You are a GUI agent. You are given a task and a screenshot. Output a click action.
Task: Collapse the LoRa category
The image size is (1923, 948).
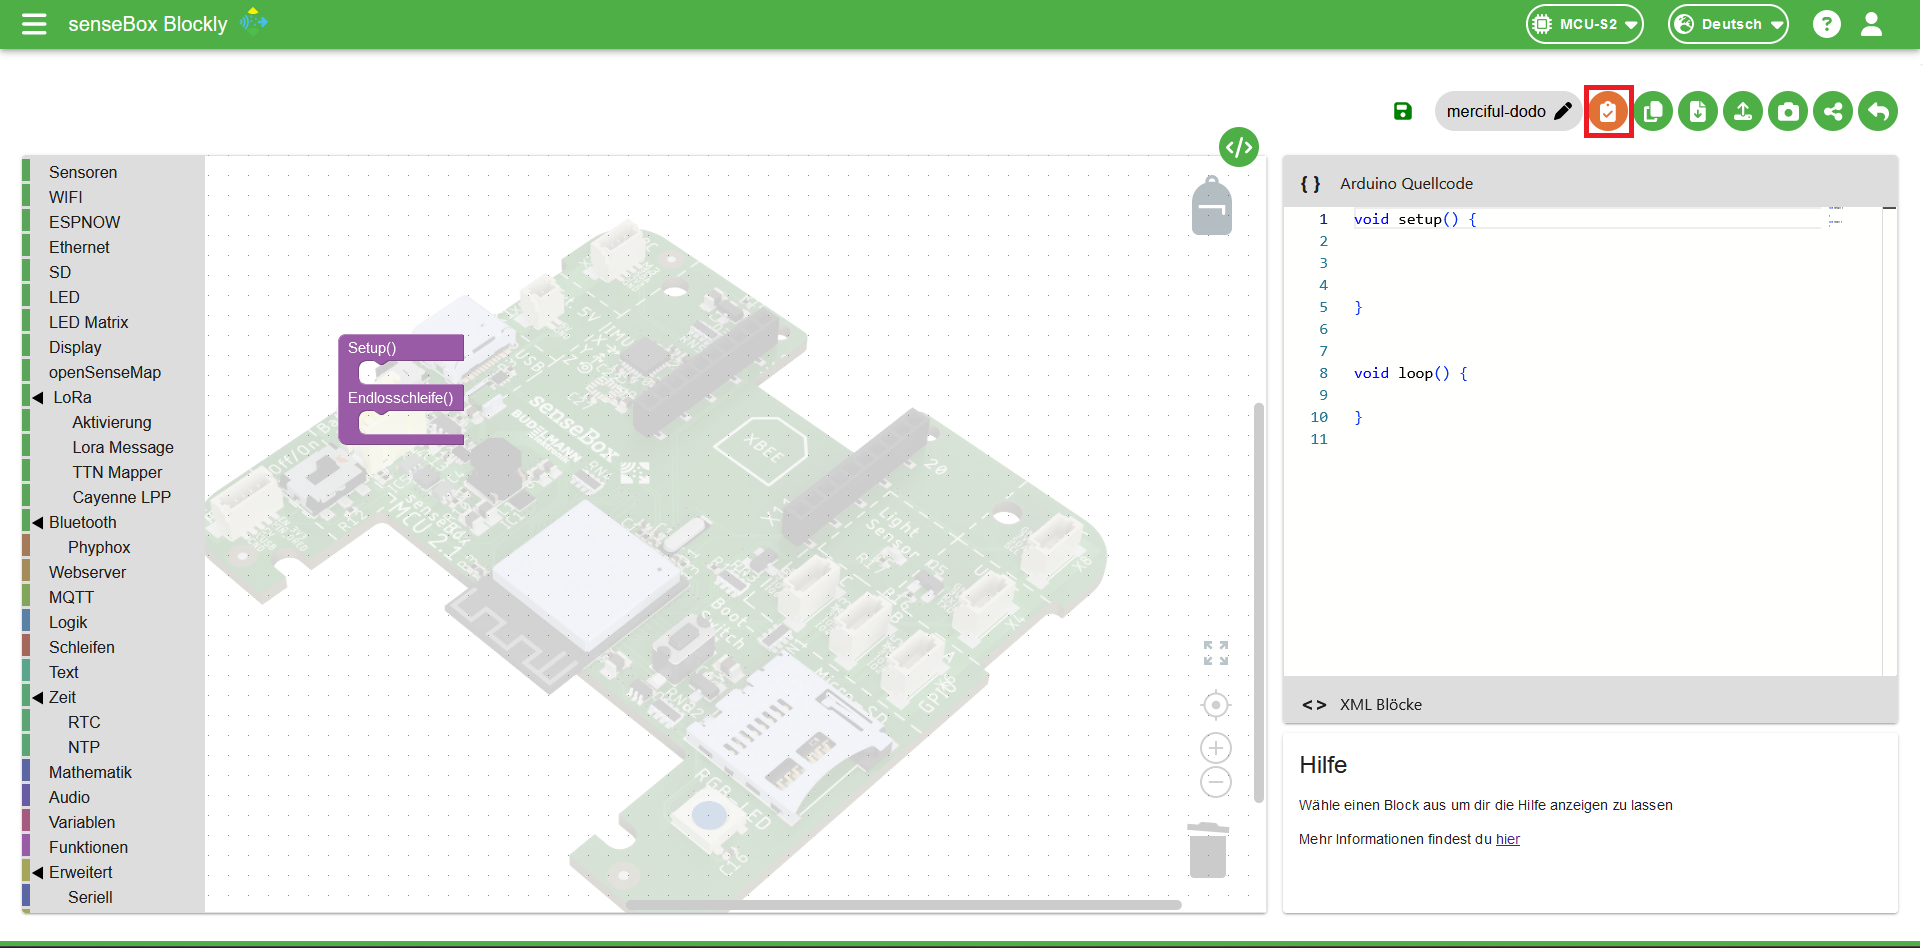tap(39, 397)
